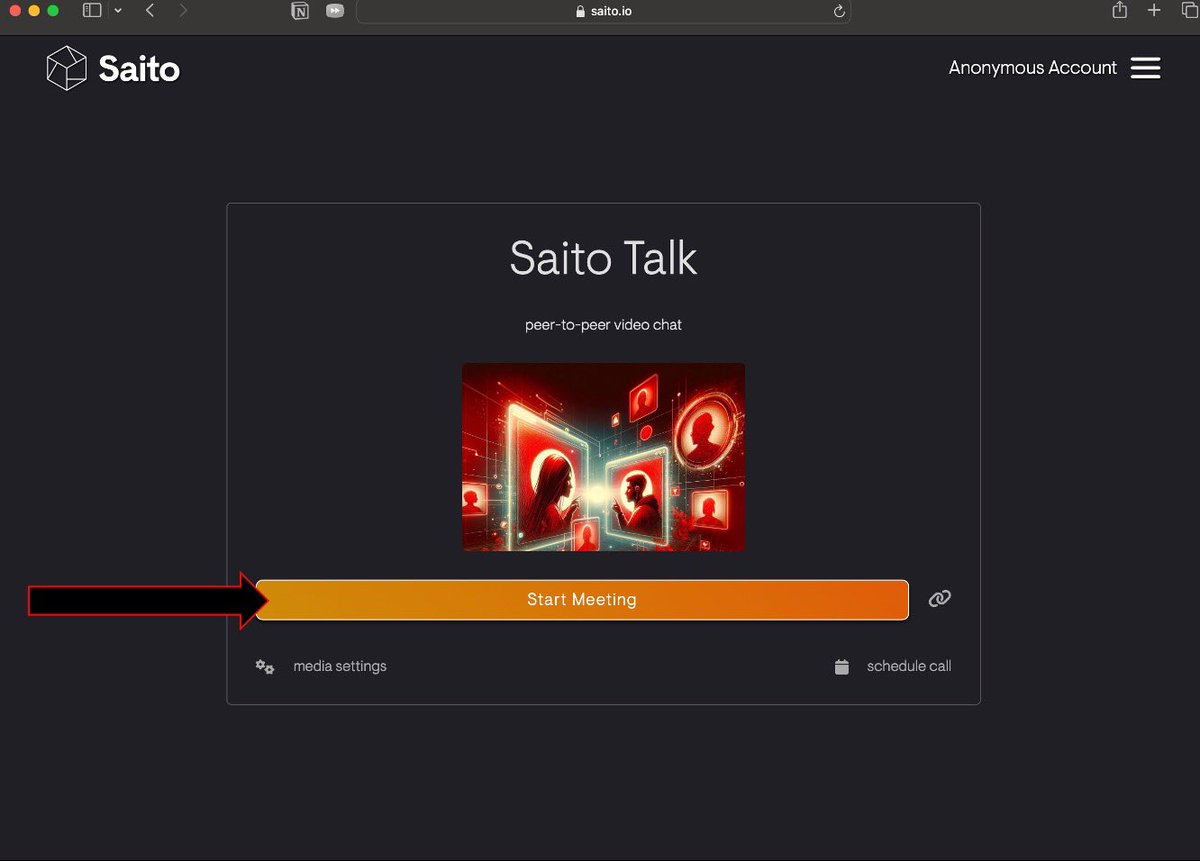Open the meeting invite link icon
This screenshot has height=861, width=1200.
[x=939, y=598]
